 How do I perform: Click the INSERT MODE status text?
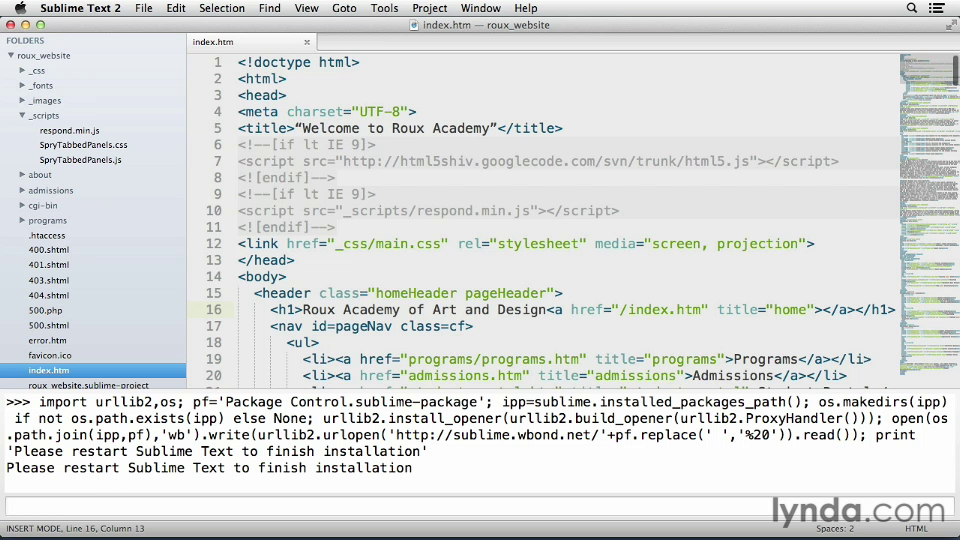pyautogui.click(x=75, y=528)
